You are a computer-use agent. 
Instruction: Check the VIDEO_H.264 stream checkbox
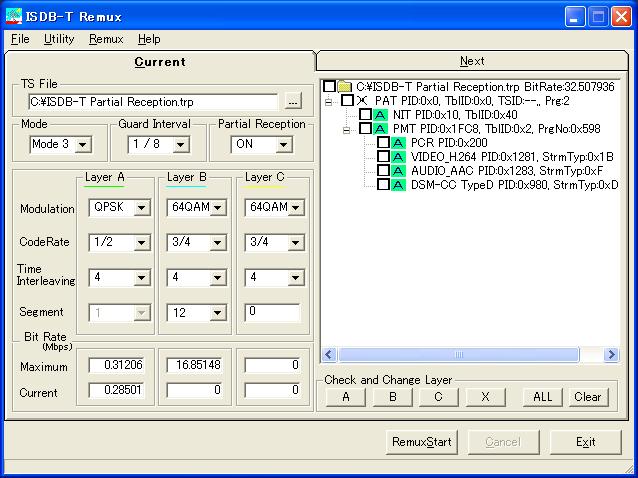click(383, 157)
